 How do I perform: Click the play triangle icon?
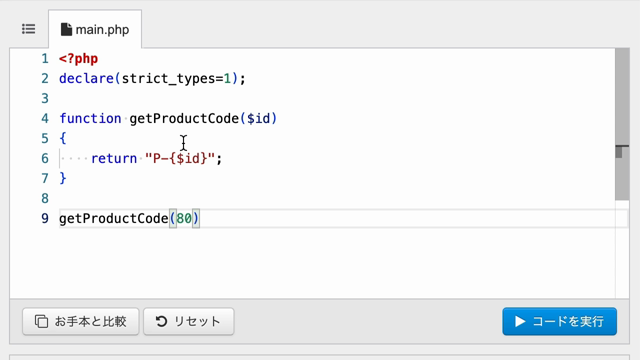520,321
